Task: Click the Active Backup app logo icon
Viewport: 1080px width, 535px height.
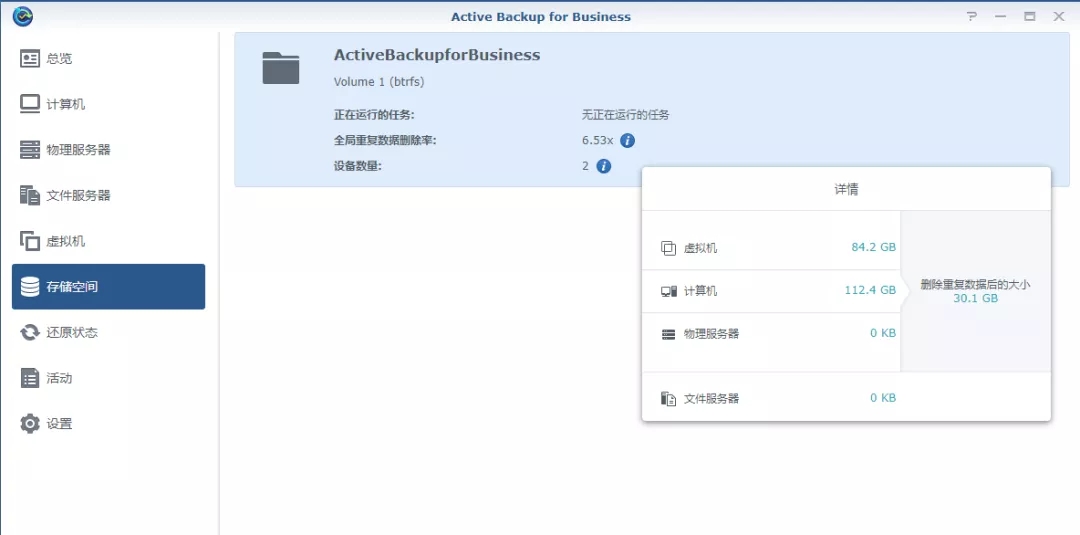Action: coord(23,17)
